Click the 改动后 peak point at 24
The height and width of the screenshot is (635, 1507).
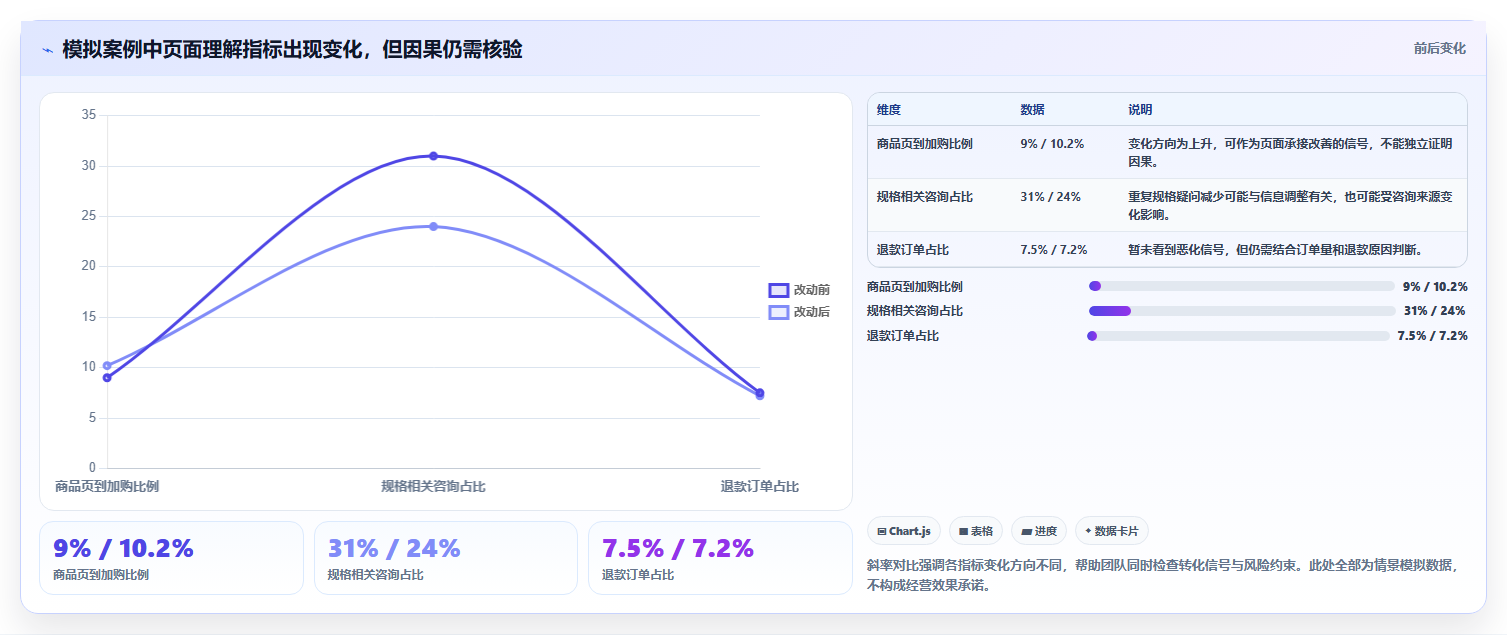click(x=433, y=226)
